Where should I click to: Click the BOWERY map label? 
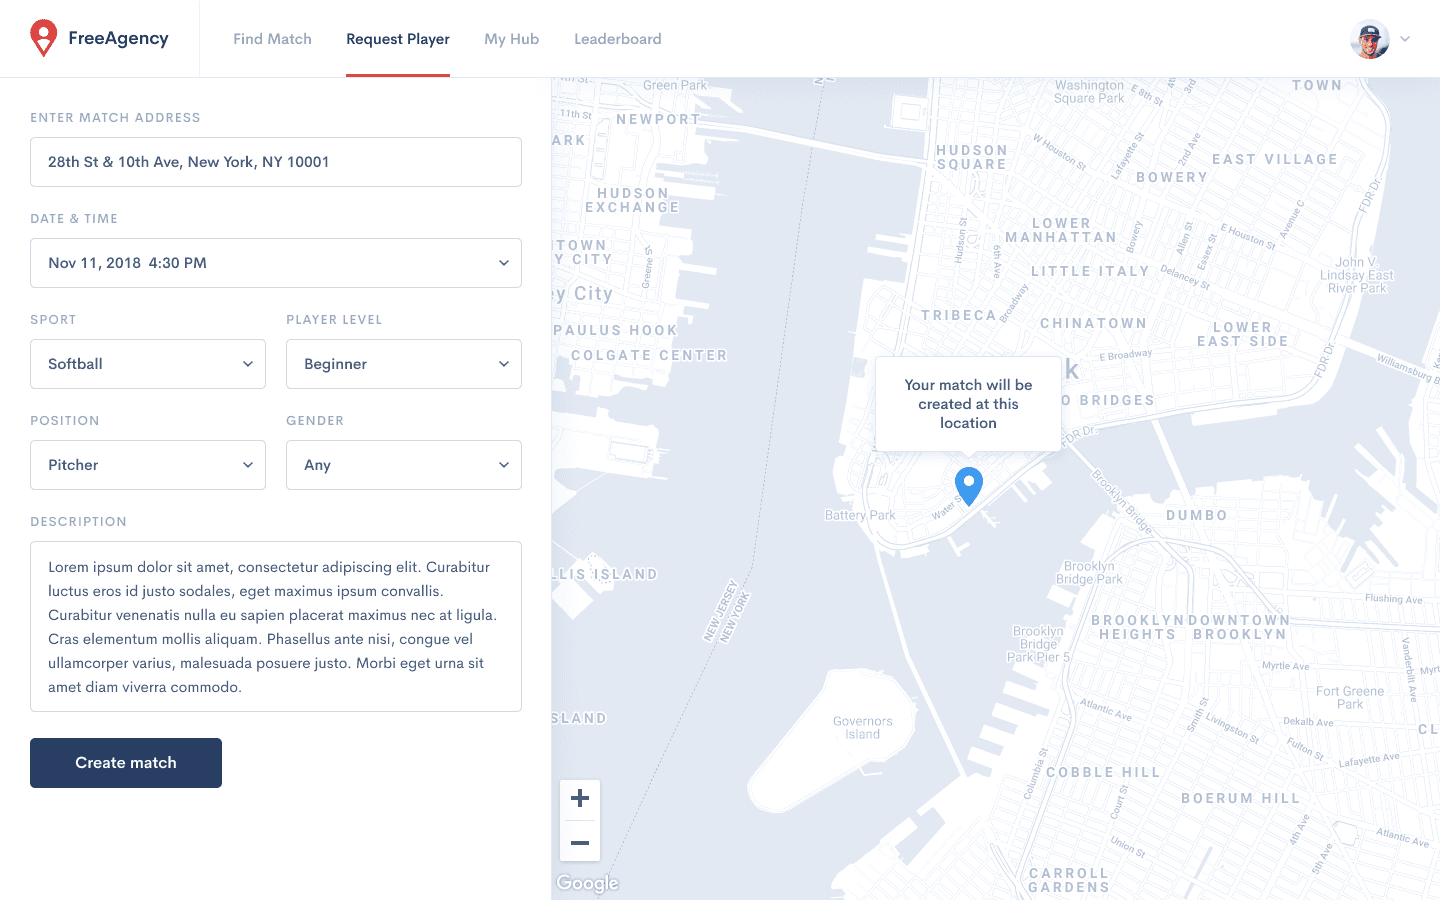(1172, 177)
